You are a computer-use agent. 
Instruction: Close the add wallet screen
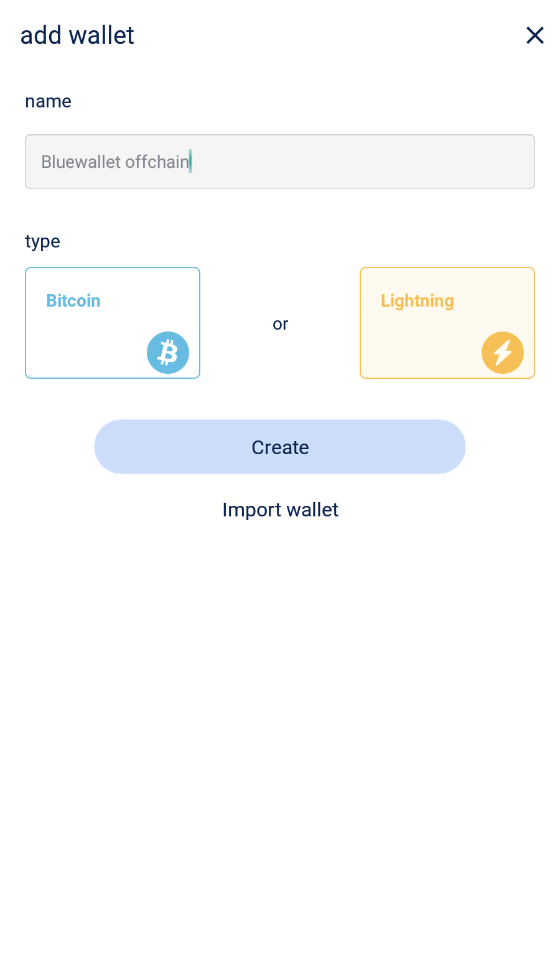pyautogui.click(x=535, y=36)
